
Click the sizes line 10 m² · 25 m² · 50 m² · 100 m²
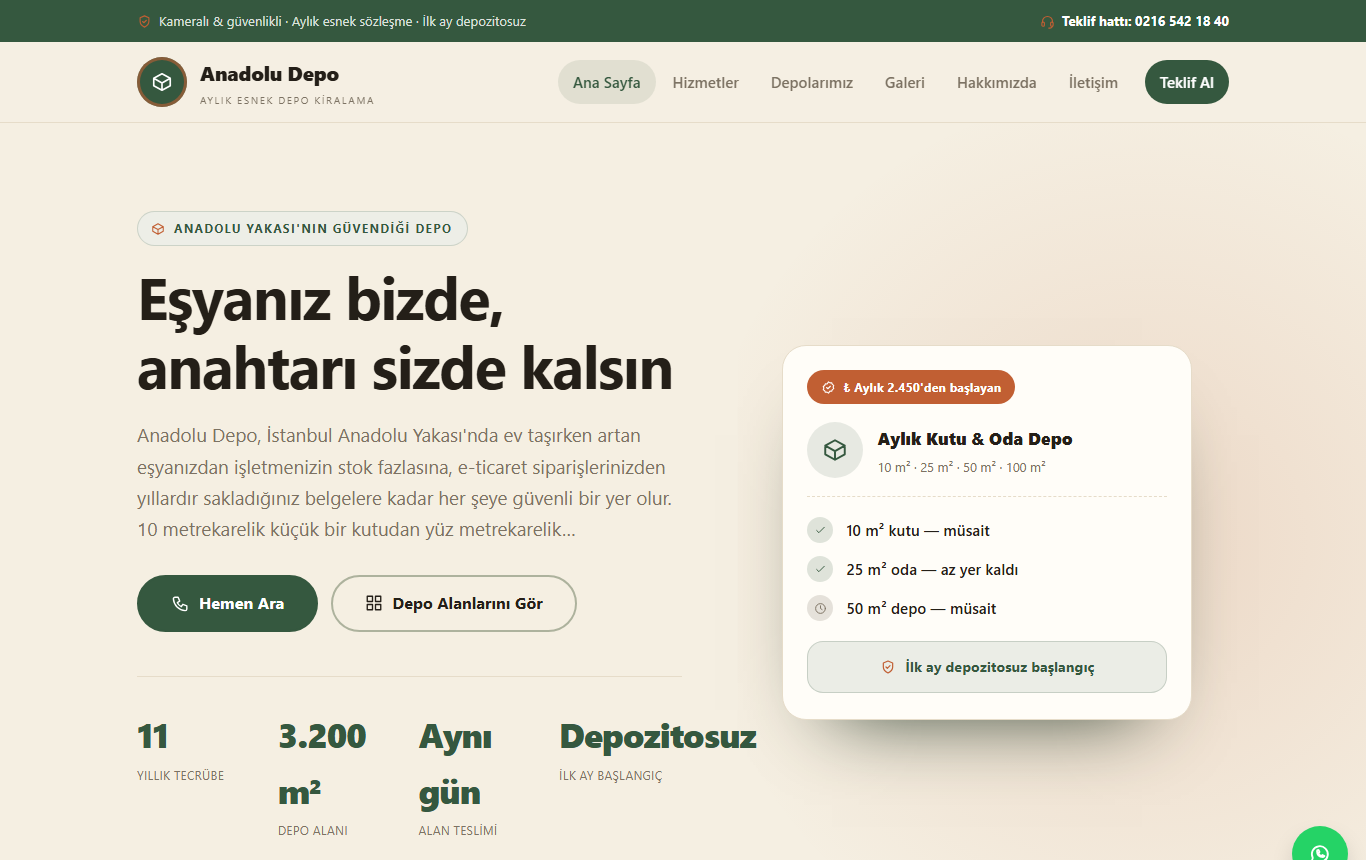[x=962, y=467]
